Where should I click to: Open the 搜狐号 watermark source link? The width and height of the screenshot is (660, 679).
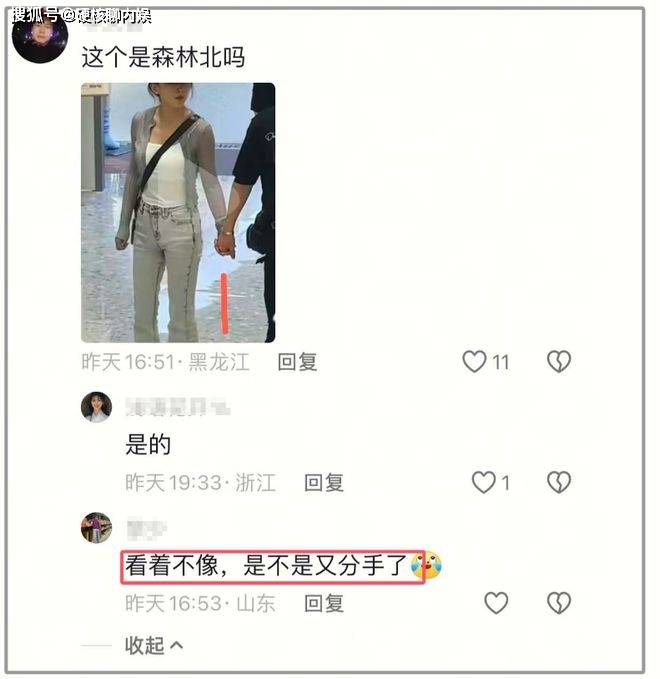[81, 16]
